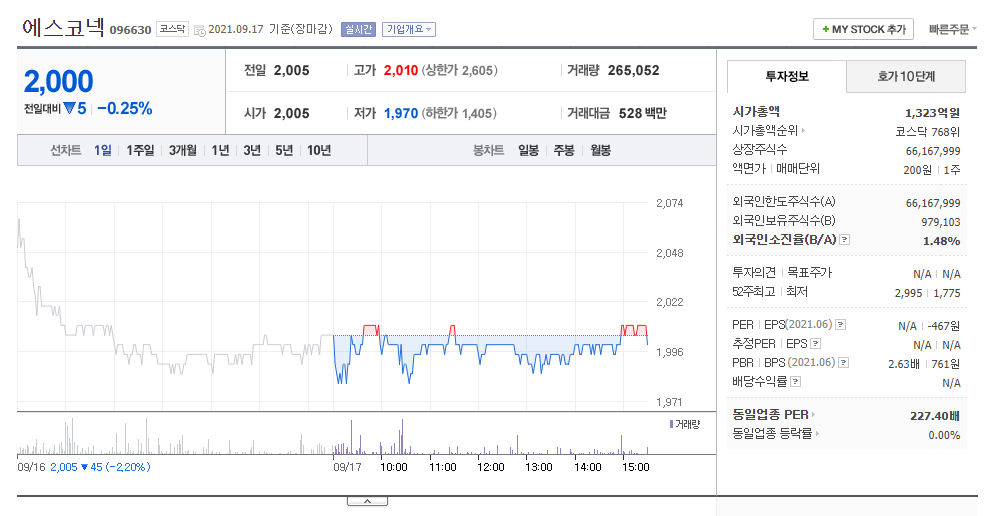This screenshot has width=992, height=516.
Task: Click the previous-day summary 2,005 ▼45 (-2.20%)
Action: click(x=100, y=467)
